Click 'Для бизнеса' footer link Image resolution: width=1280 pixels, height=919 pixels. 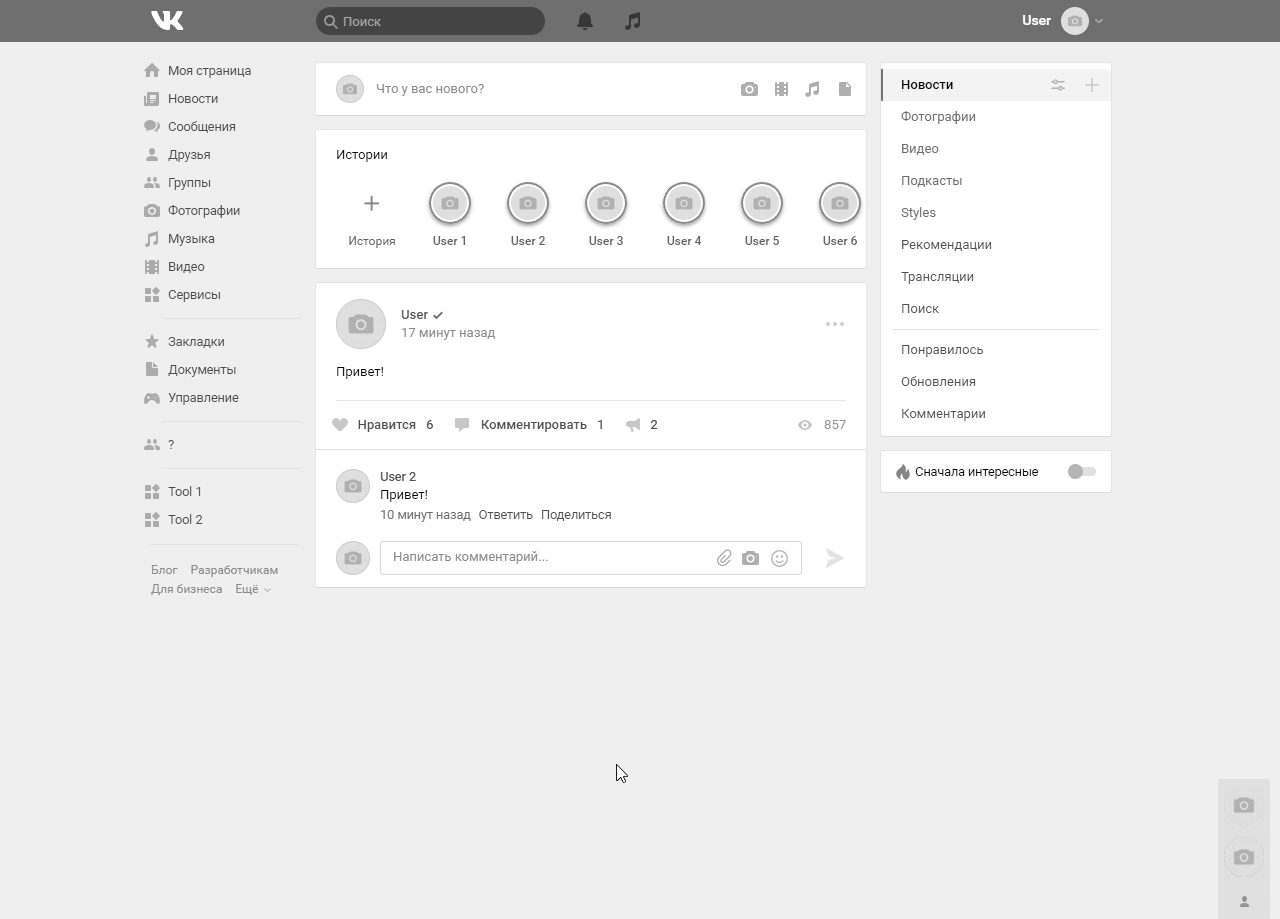point(187,589)
